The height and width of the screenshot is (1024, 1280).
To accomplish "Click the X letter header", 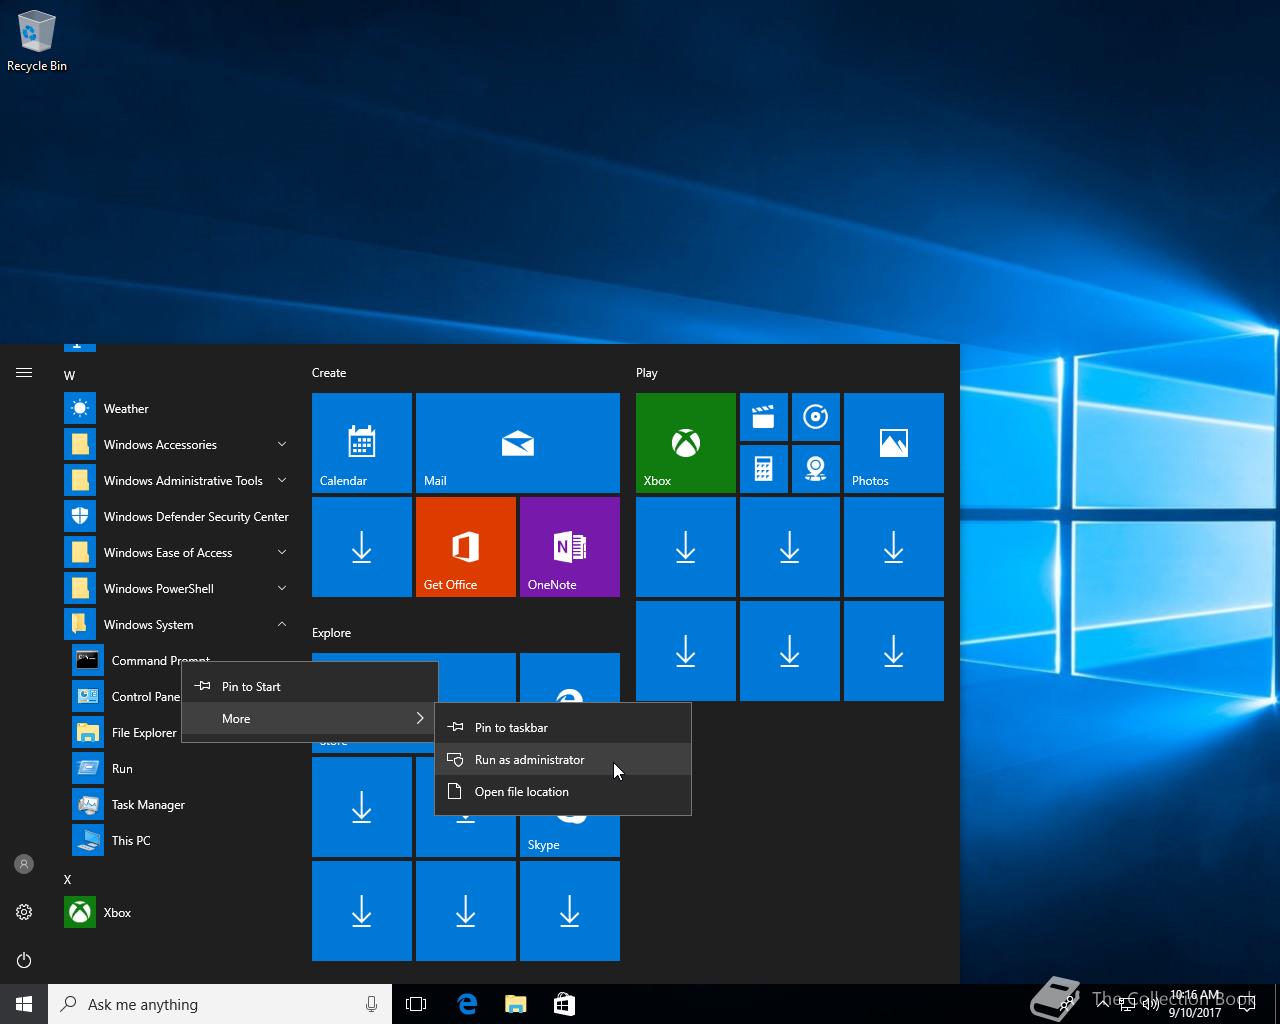I will [68, 879].
